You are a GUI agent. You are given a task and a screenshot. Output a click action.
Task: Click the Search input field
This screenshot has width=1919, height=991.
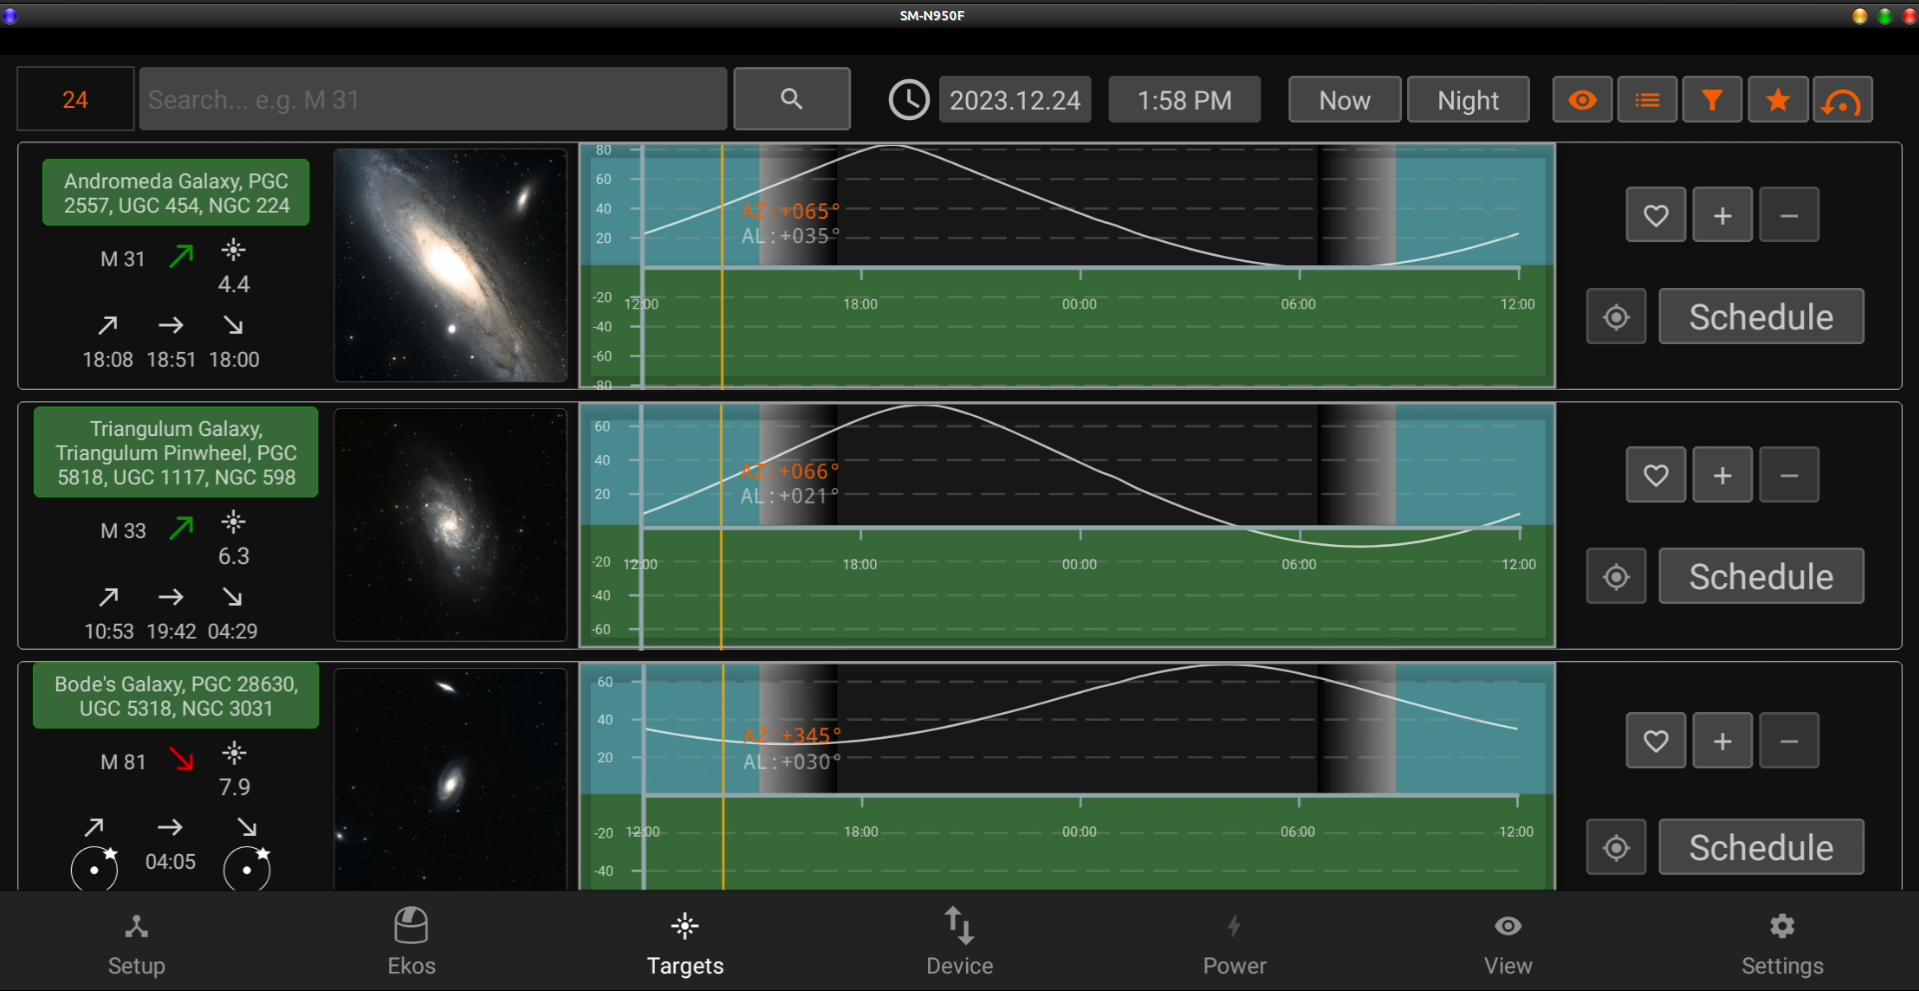(433, 99)
